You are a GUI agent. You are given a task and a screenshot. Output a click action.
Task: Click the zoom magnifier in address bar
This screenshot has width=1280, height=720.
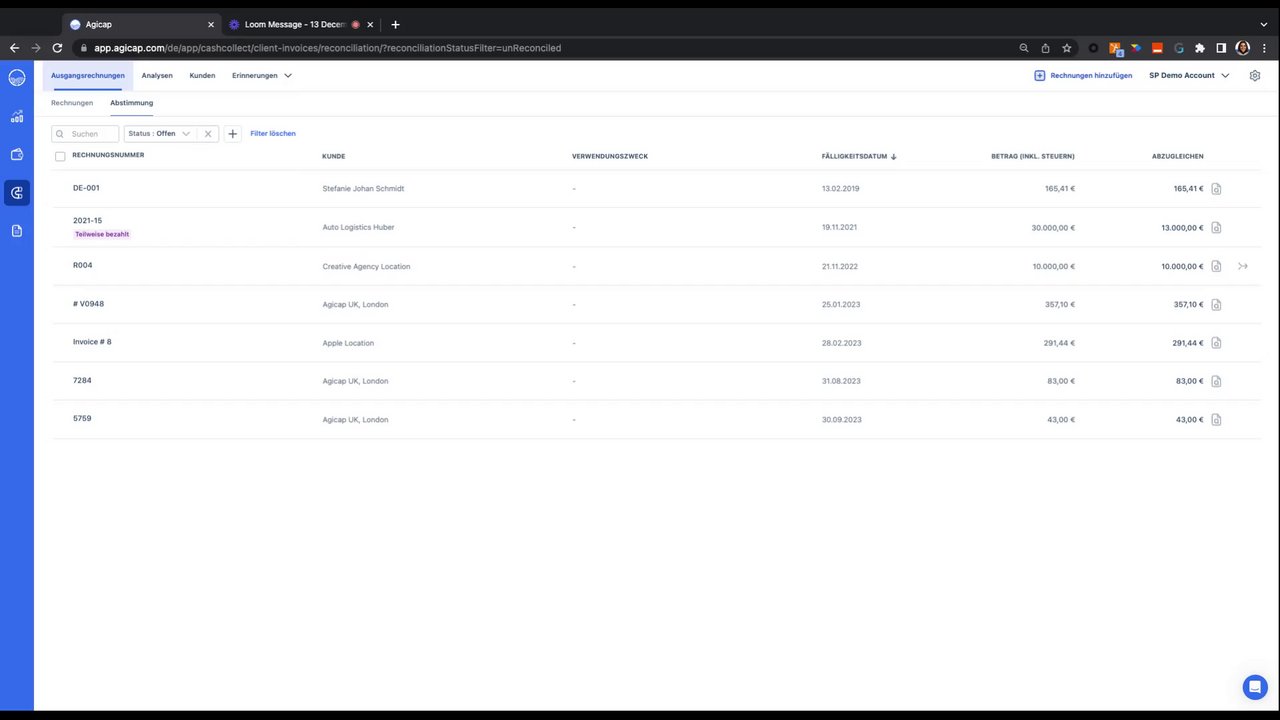point(1023,48)
